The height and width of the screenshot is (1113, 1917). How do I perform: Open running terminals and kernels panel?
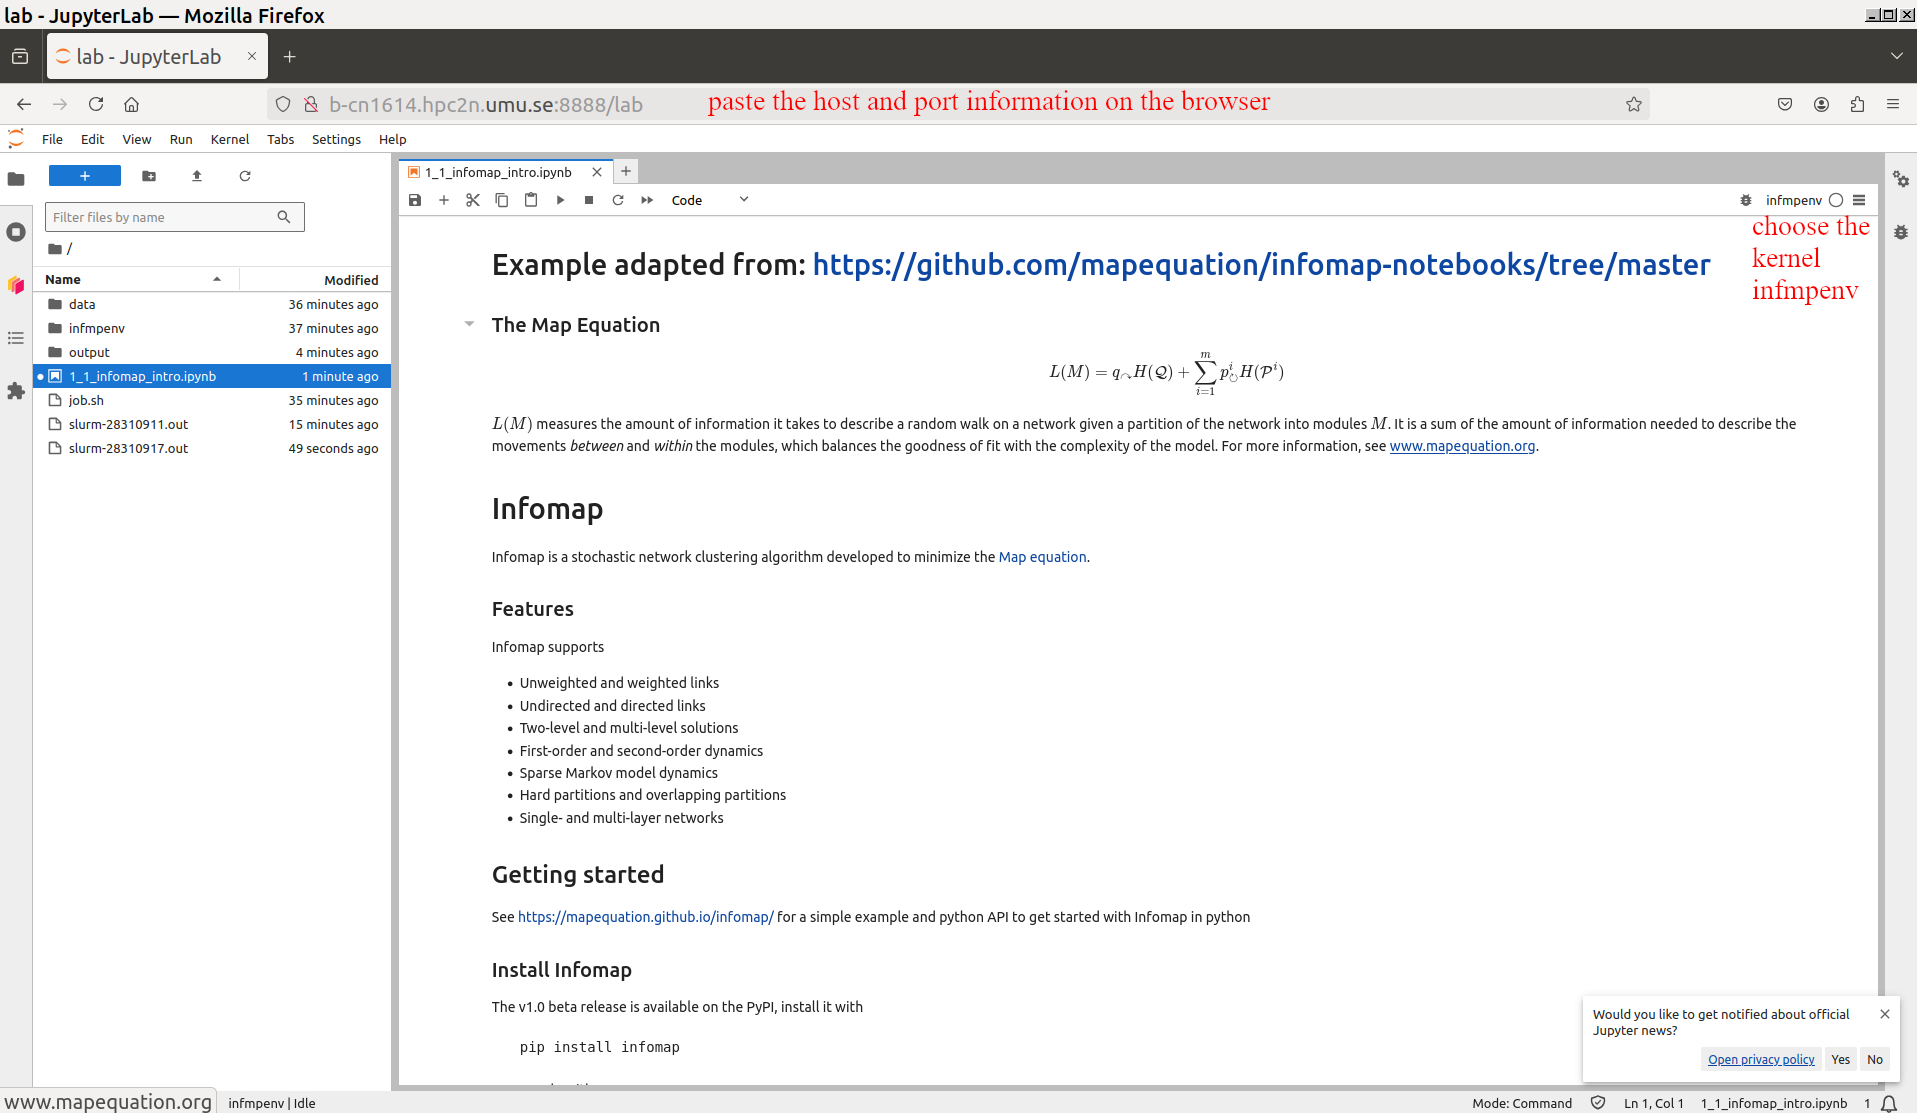click(16, 232)
